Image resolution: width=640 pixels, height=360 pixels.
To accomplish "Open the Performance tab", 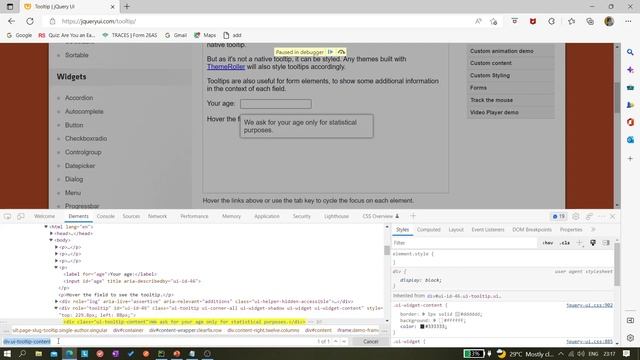I will pyautogui.click(x=194, y=216).
